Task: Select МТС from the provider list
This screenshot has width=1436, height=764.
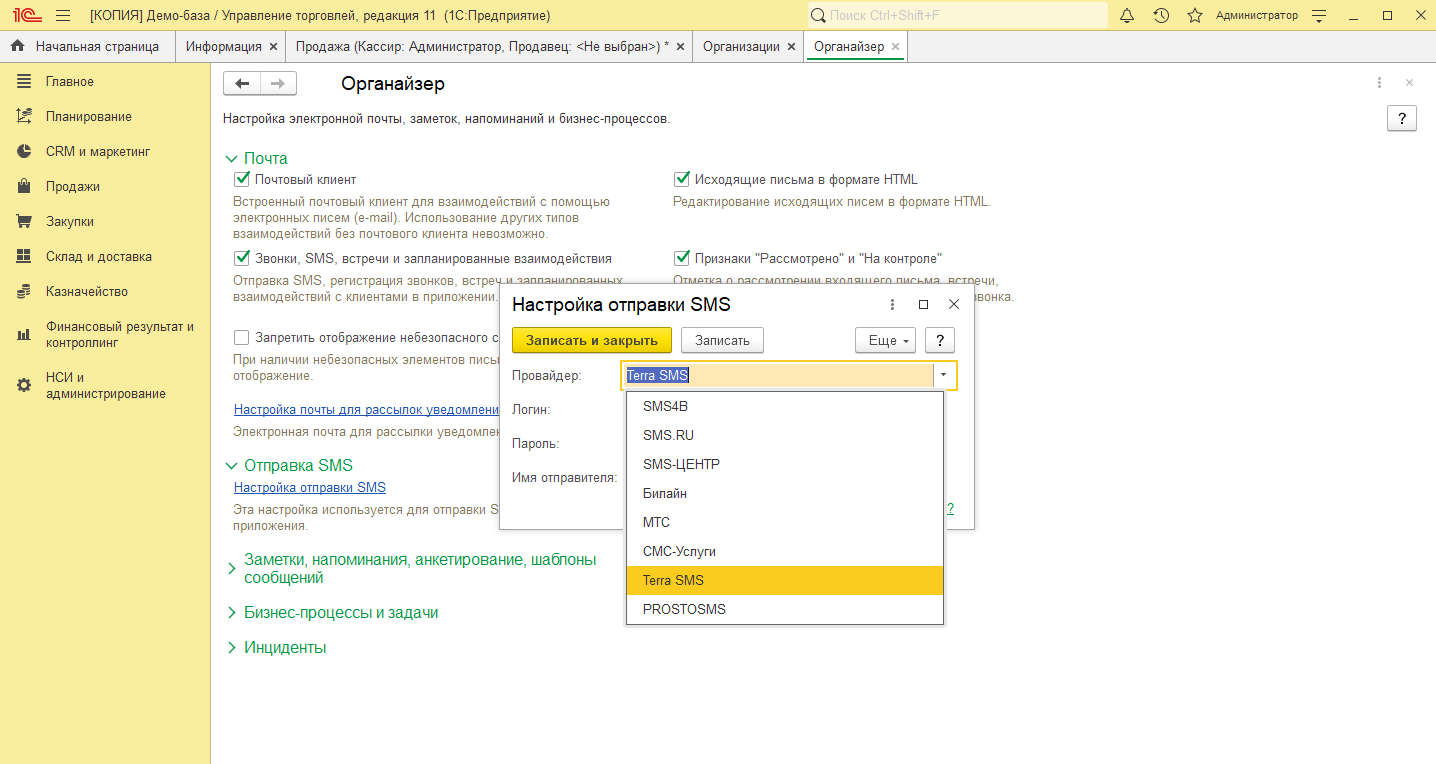Action: point(657,522)
